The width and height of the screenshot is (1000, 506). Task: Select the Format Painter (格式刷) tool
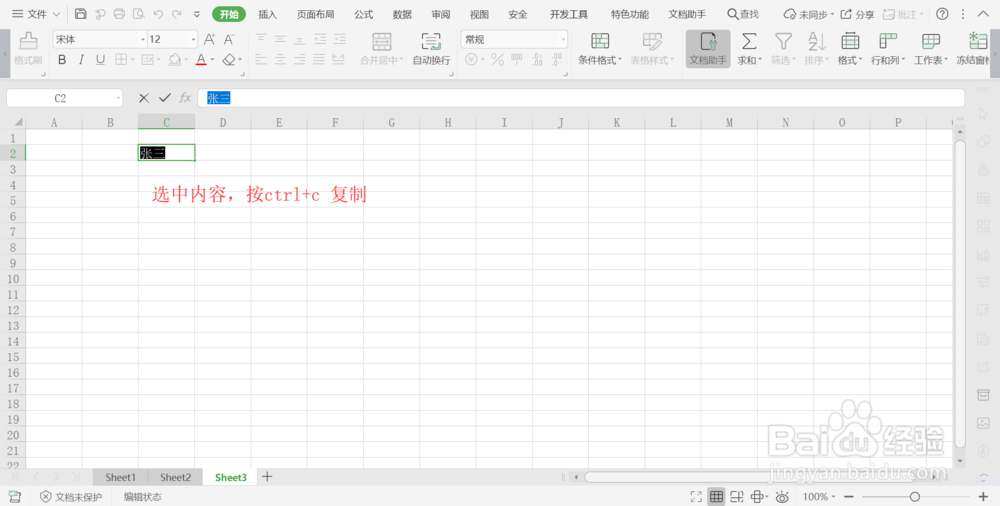(28, 49)
